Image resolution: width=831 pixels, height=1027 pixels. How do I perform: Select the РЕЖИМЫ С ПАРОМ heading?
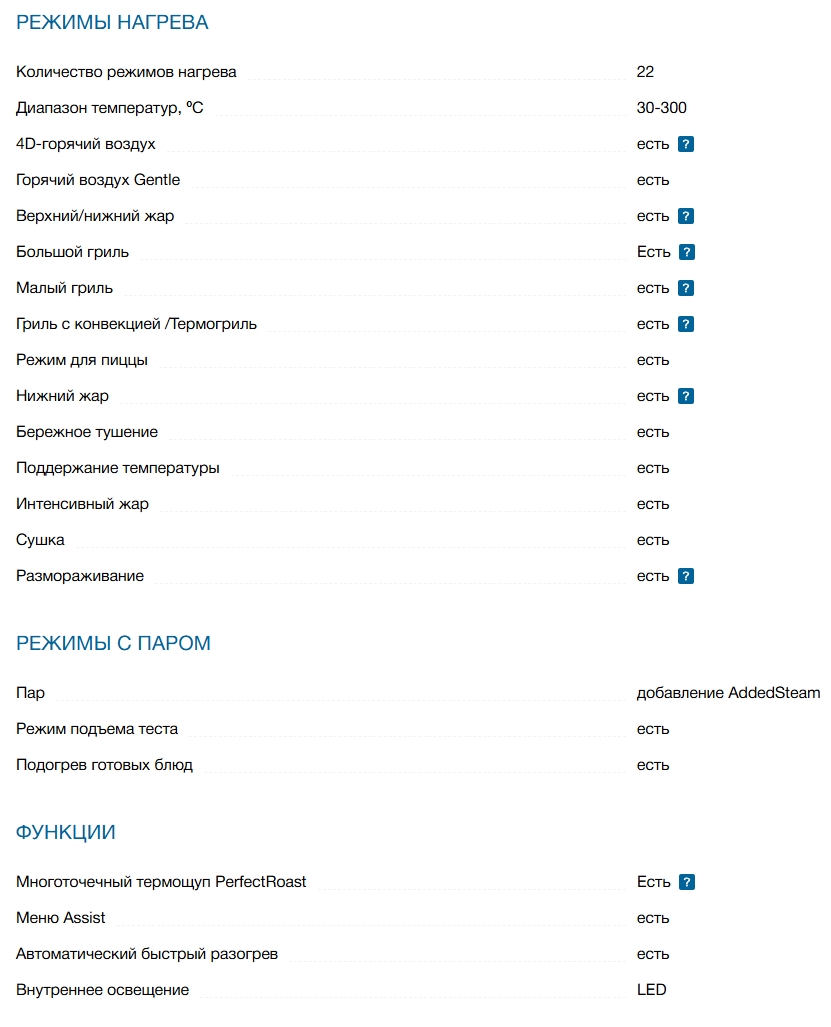113,643
